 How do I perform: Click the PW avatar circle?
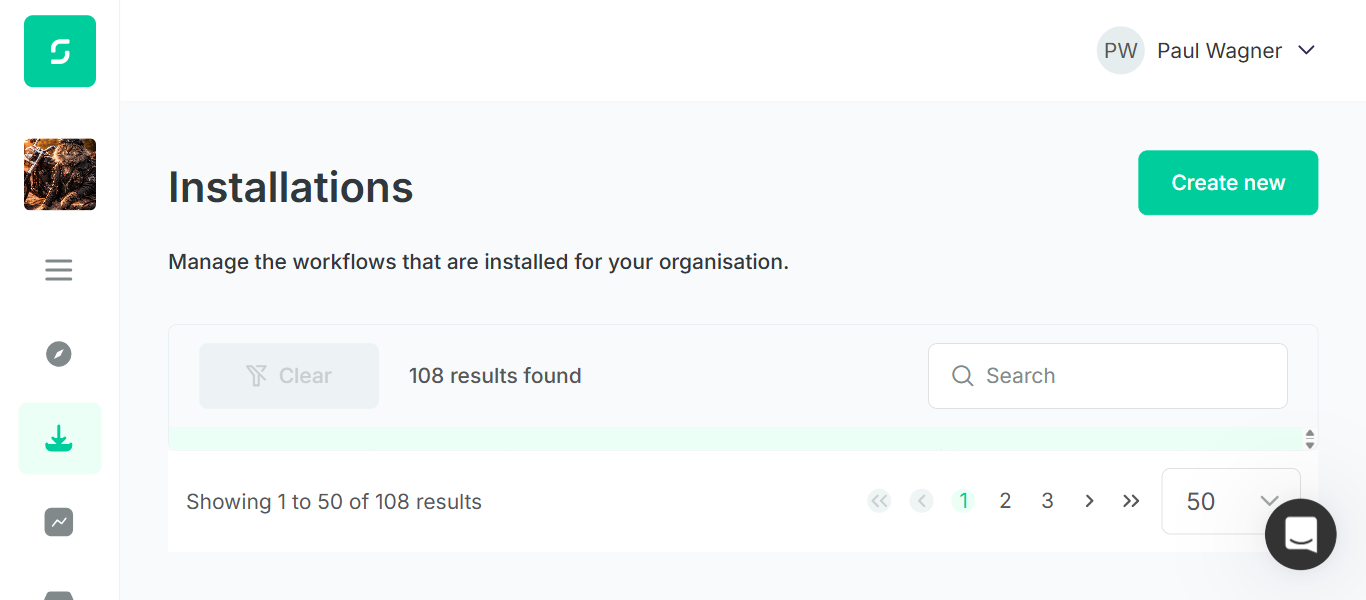click(1120, 51)
